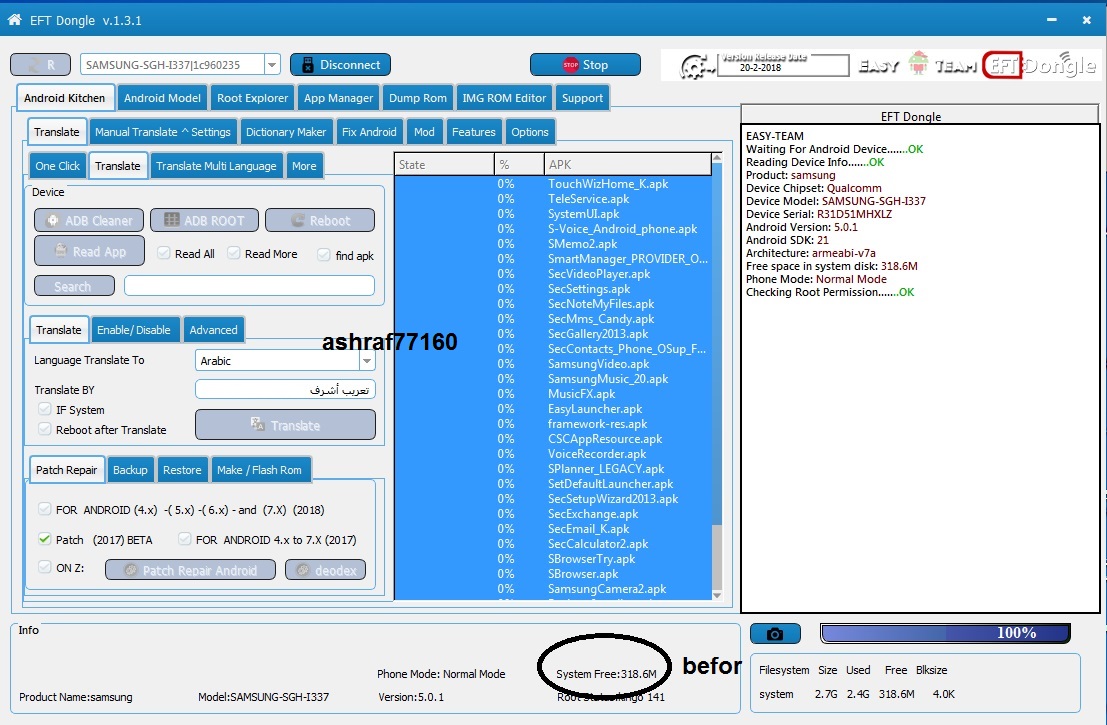Image resolution: width=1107 pixels, height=725 pixels.
Task: Click Patch Repair Android button
Action: [x=191, y=570]
